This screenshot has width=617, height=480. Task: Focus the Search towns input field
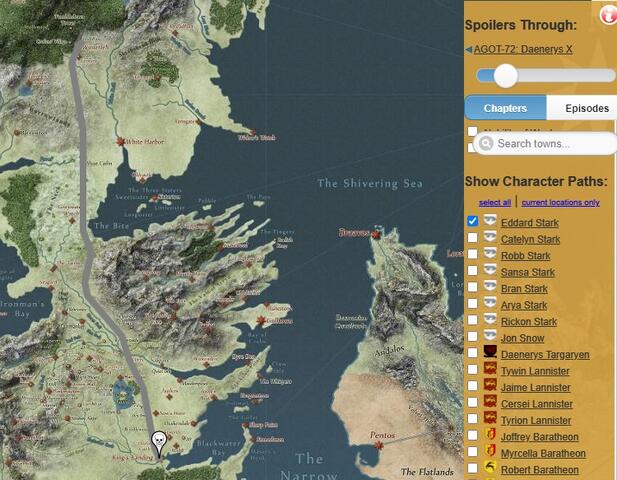click(545, 143)
